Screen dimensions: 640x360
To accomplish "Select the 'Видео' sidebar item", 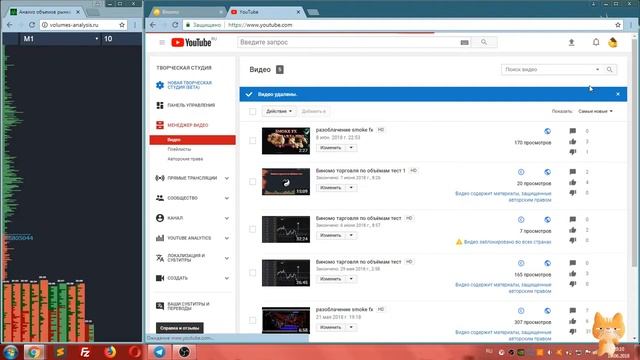I will pyautogui.click(x=192, y=140).
